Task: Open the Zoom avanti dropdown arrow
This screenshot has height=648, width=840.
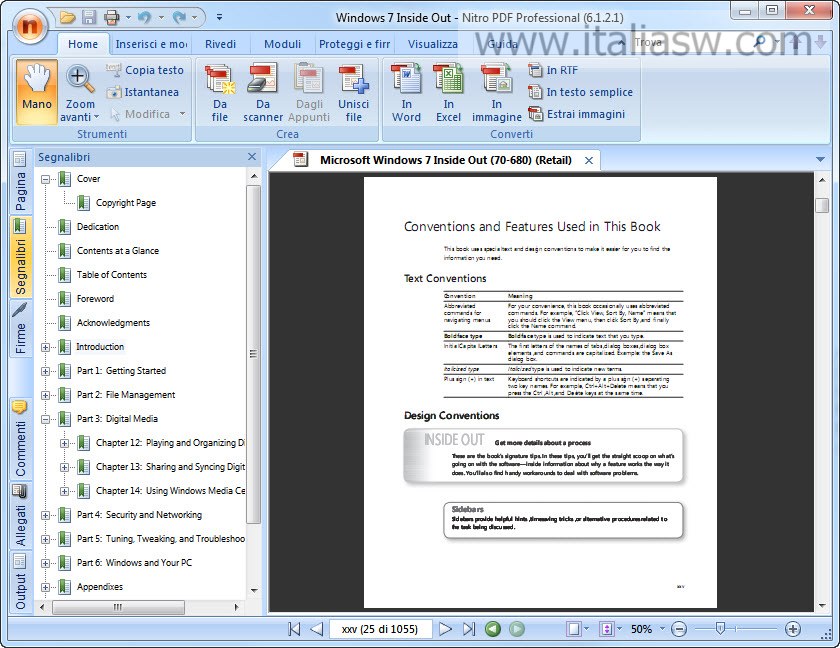Action: click(x=96, y=117)
